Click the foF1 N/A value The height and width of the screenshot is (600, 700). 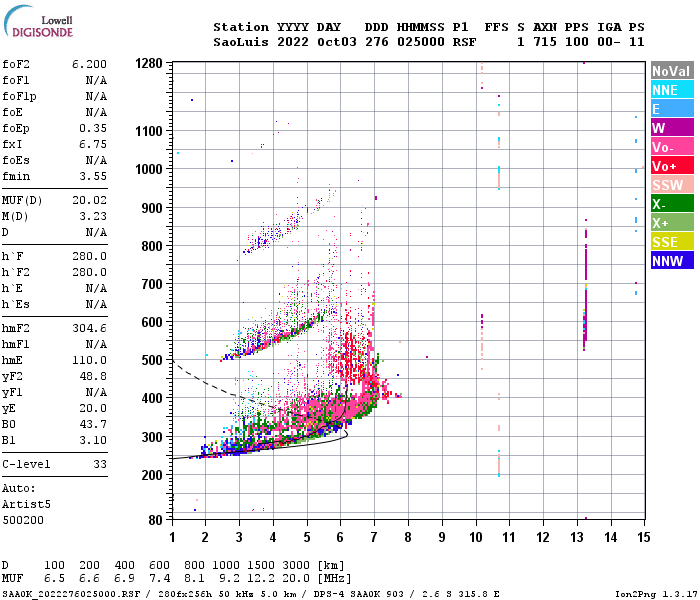96,80
